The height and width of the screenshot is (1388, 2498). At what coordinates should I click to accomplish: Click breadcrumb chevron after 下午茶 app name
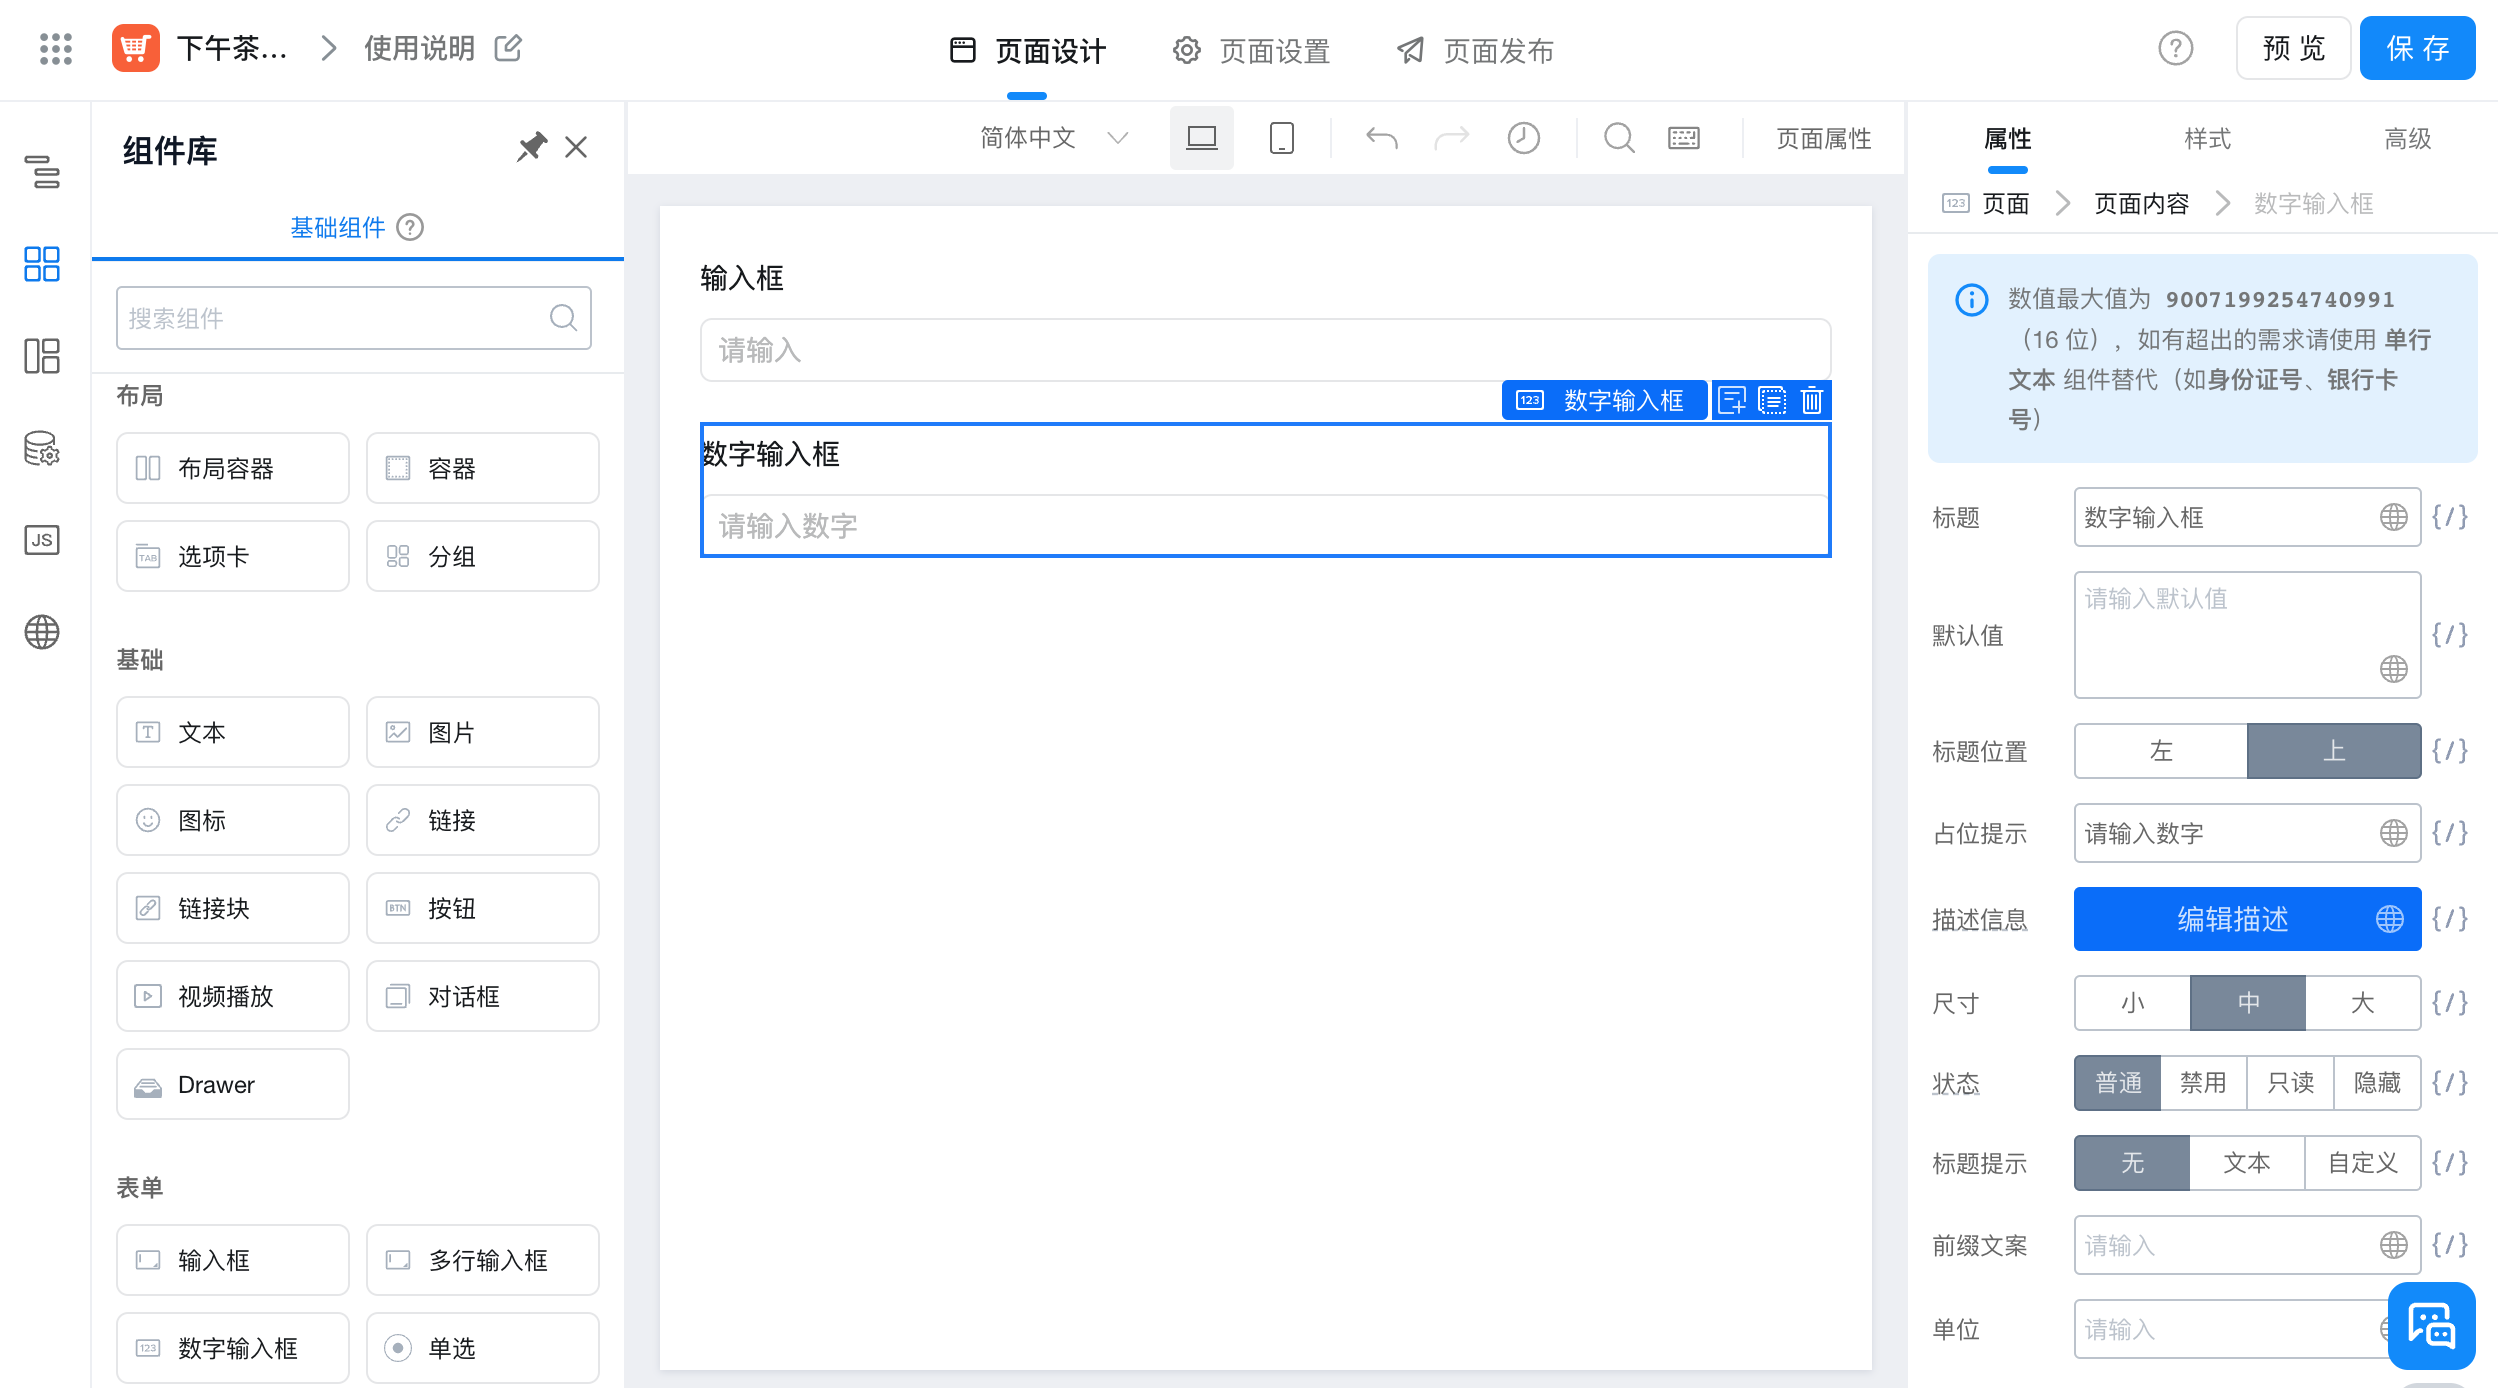(328, 48)
